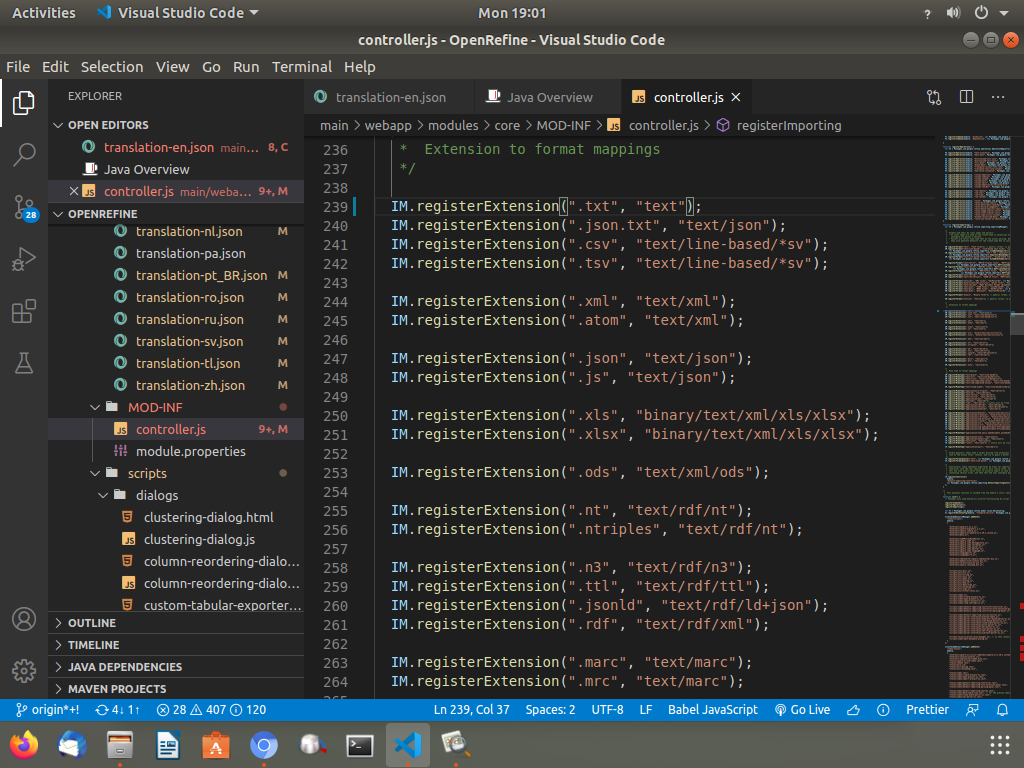Synchronize changes 4 down 1 up
The width and height of the screenshot is (1024, 768).
click(118, 710)
